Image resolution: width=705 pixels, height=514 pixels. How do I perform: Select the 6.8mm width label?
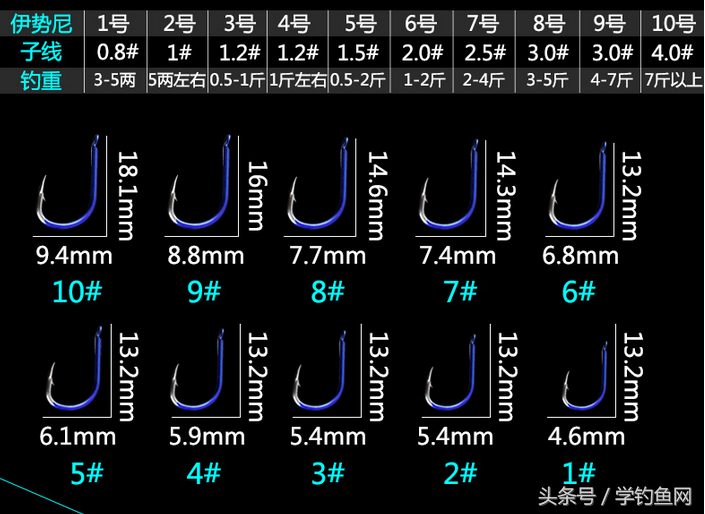point(580,256)
